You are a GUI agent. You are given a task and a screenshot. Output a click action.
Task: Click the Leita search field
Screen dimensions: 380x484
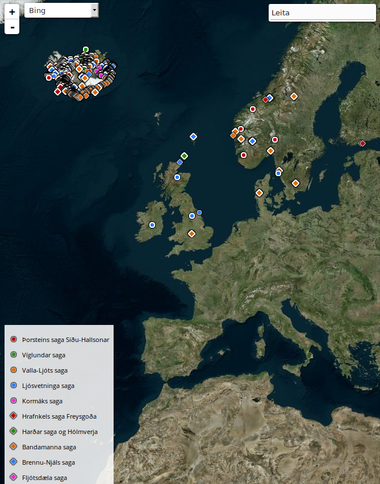(322, 13)
